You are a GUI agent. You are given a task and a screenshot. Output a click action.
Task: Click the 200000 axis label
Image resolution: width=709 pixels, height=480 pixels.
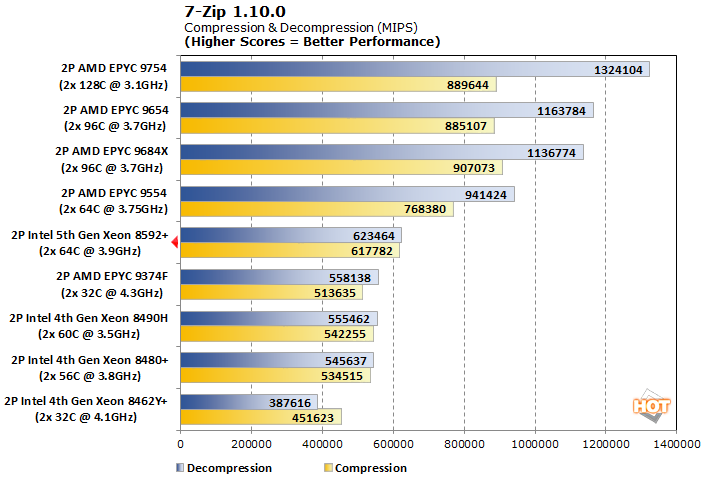click(x=251, y=444)
